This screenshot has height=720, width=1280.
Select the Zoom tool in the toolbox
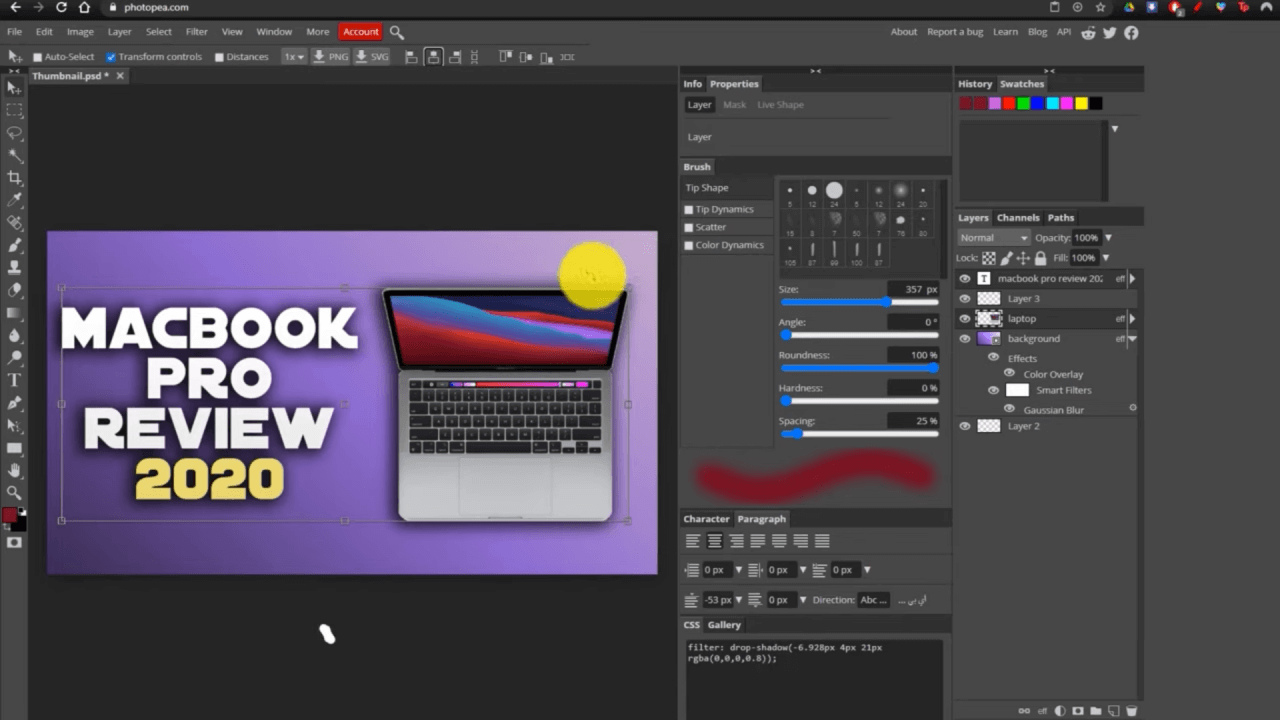pyautogui.click(x=15, y=492)
